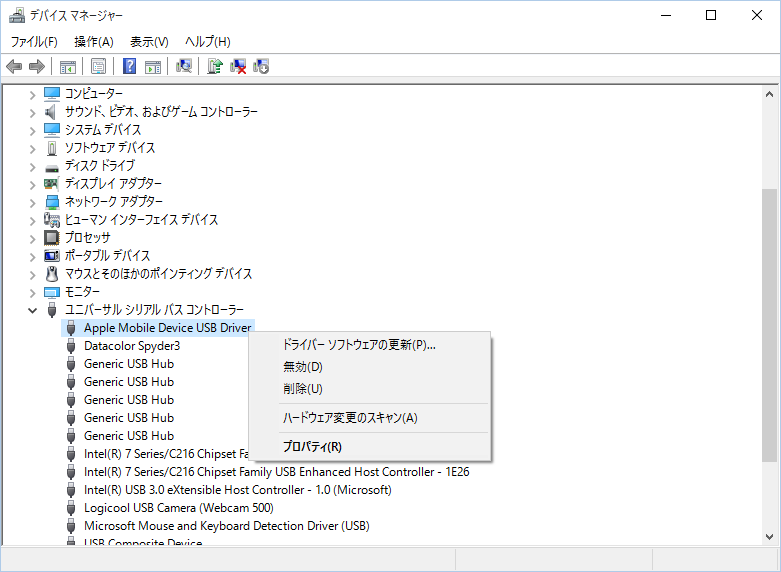
Task: Choose ドライバー ソフトウェアの更新(P)... from context menu
Action: click(359, 345)
